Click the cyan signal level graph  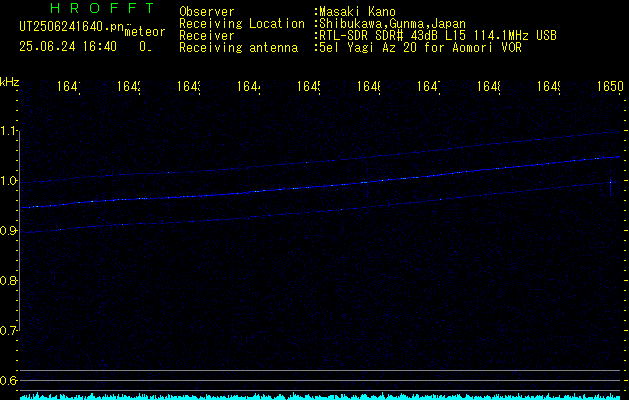tap(321, 396)
